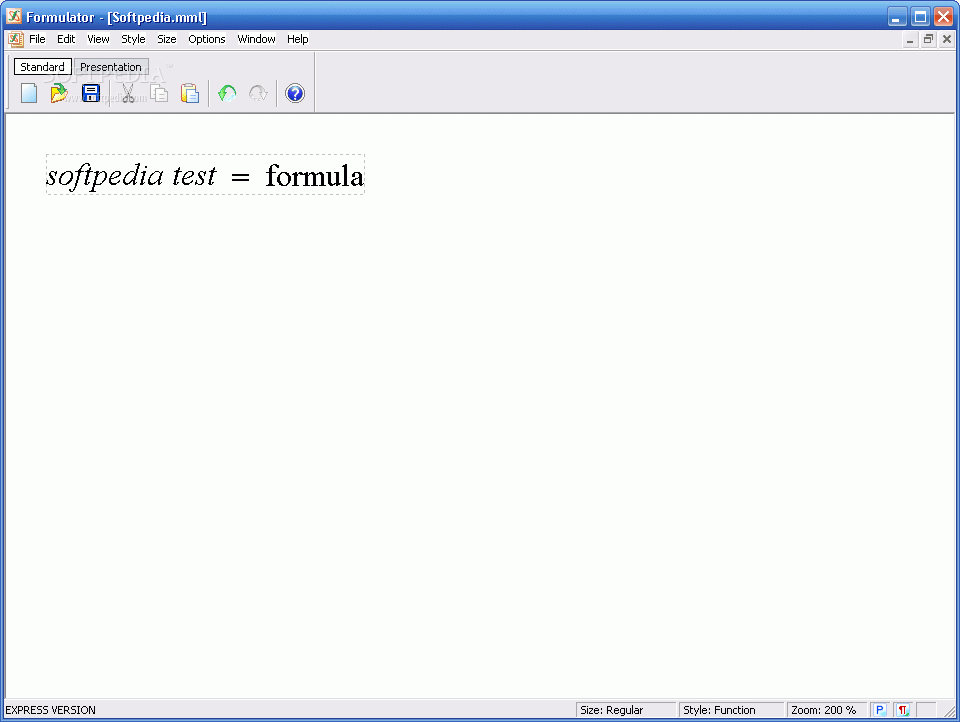Close the Softpedia.mml document with inner X

(x=947, y=39)
